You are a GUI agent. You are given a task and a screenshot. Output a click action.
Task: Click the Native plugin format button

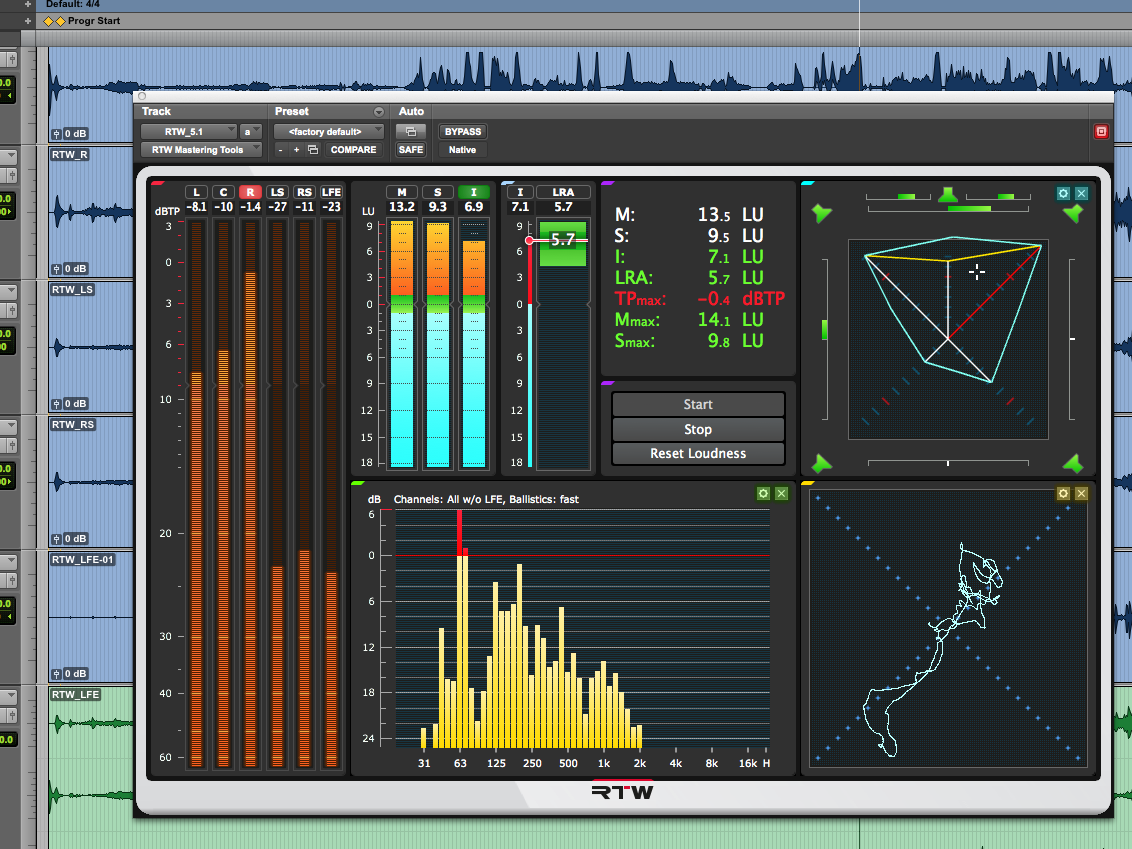pyautogui.click(x=462, y=149)
